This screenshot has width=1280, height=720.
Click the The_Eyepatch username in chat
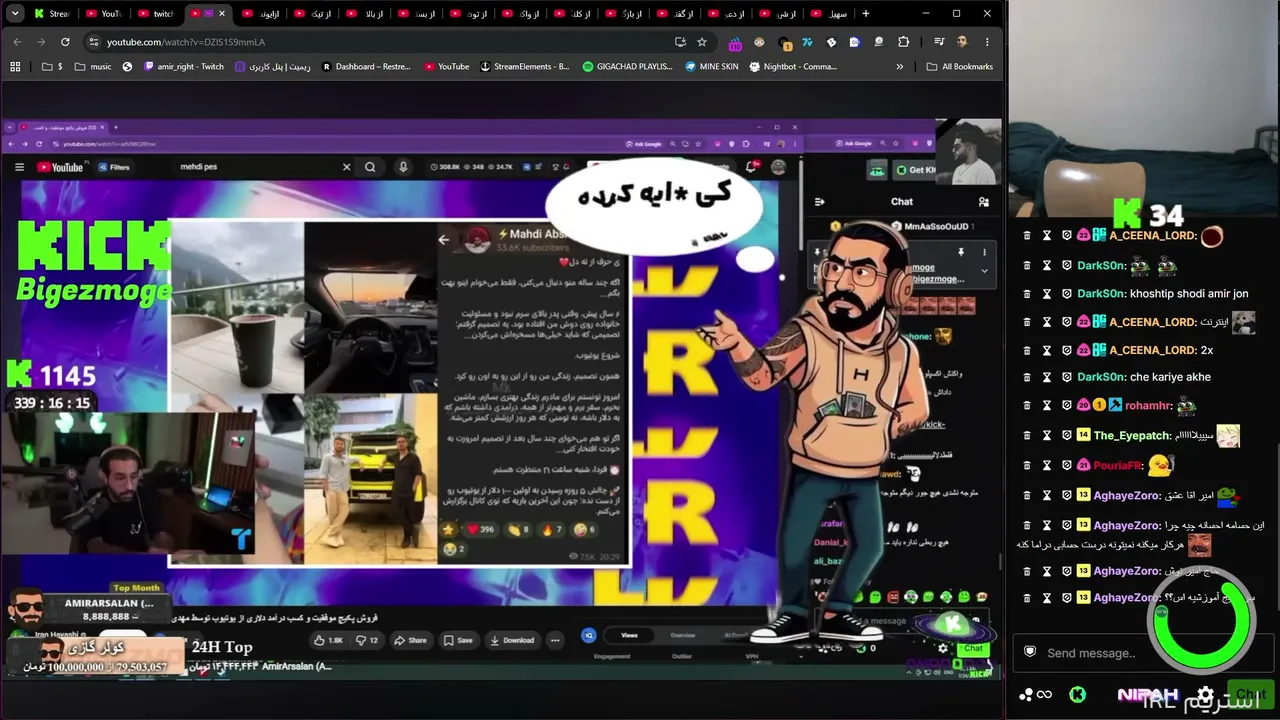1132,436
